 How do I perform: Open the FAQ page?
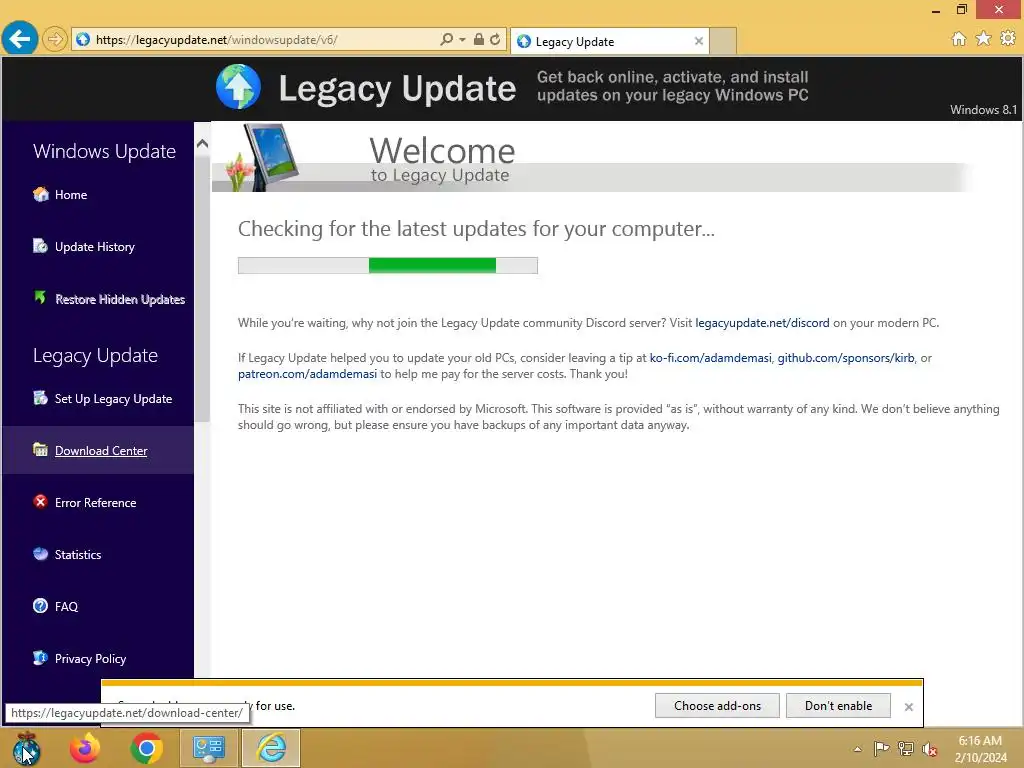(x=66, y=607)
